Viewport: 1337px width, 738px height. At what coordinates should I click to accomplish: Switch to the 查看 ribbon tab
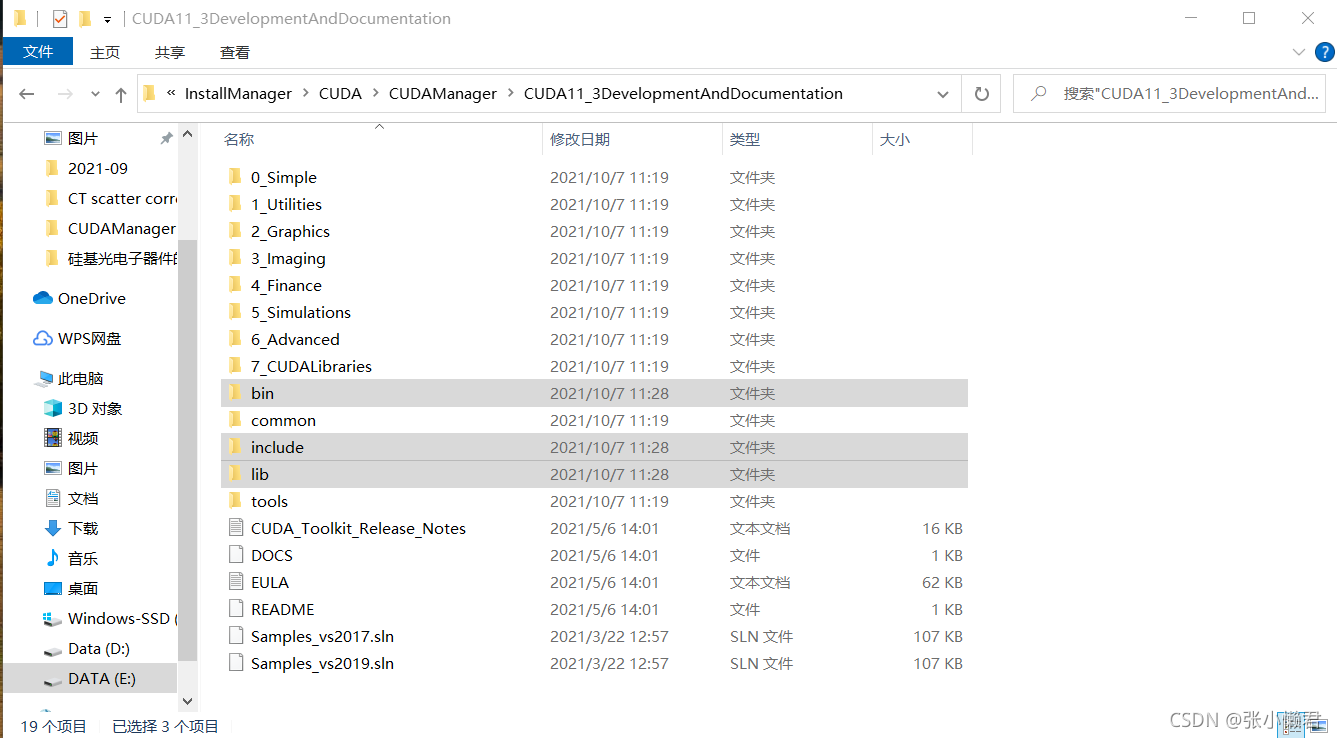pos(235,52)
